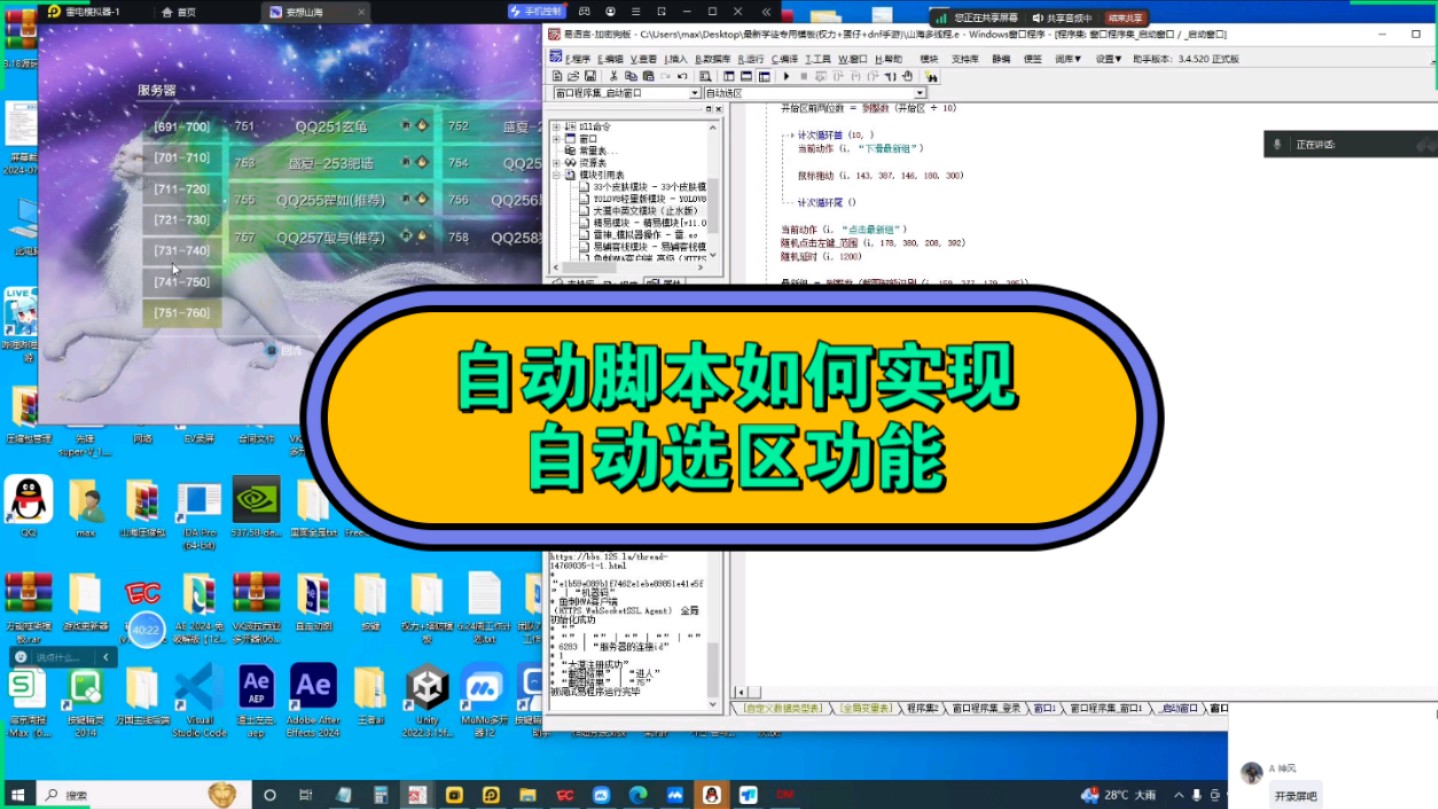Image resolution: width=1438 pixels, height=809 pixels.
Task: Switch to the 窗口程序集_登录 tab
Action: pos(986,708)
